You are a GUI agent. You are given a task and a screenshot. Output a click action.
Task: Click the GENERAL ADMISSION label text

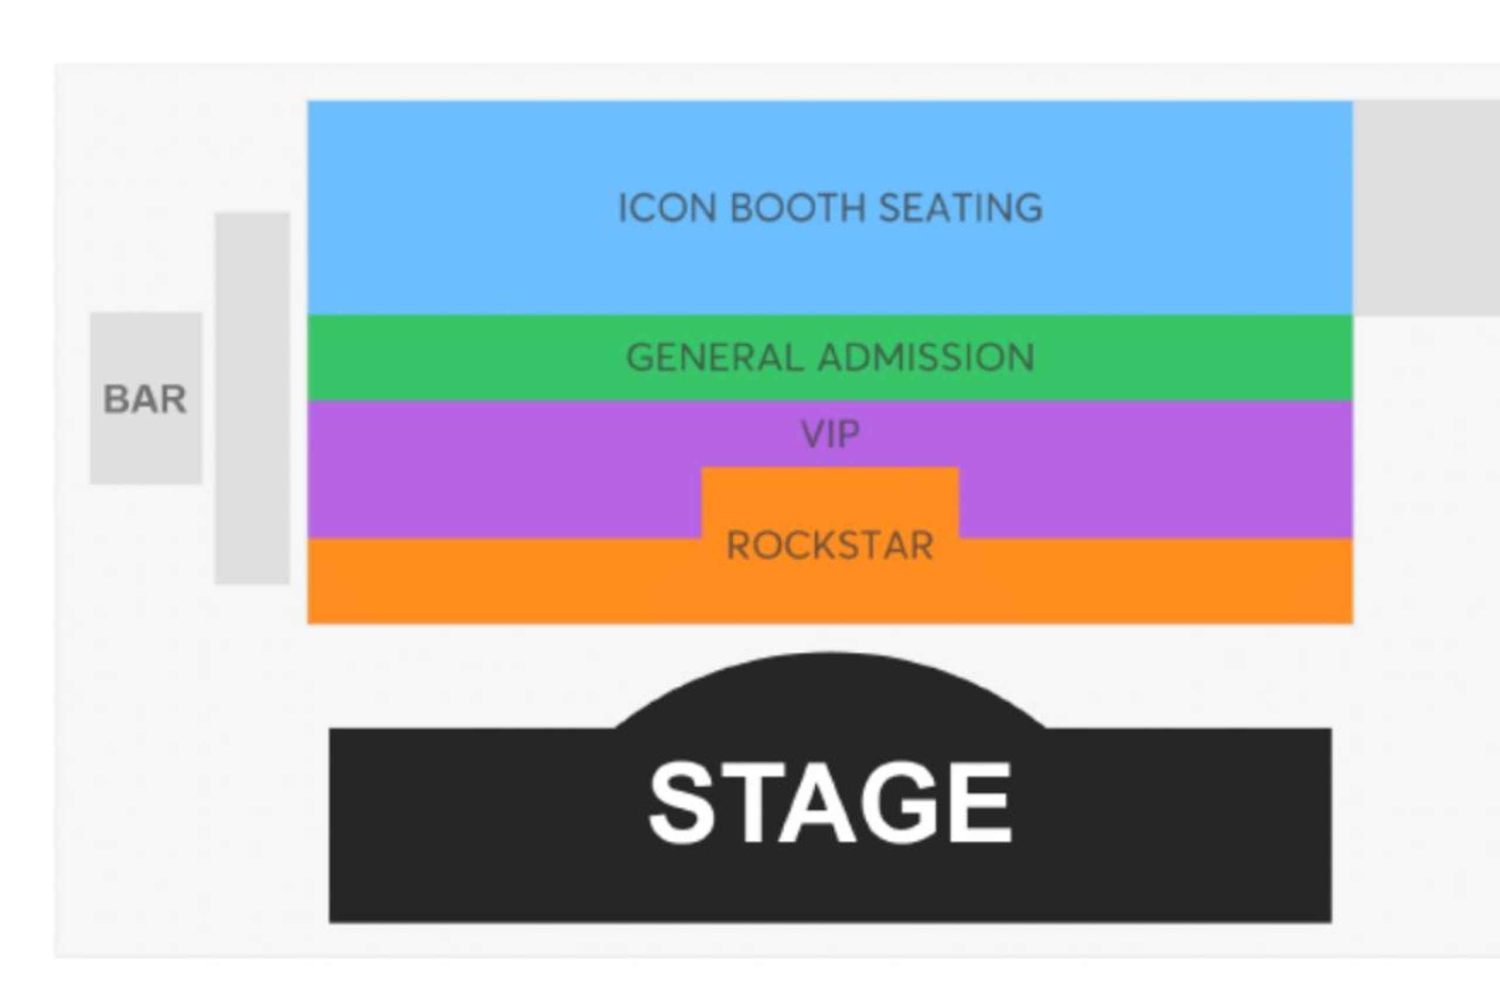point(830,358)
